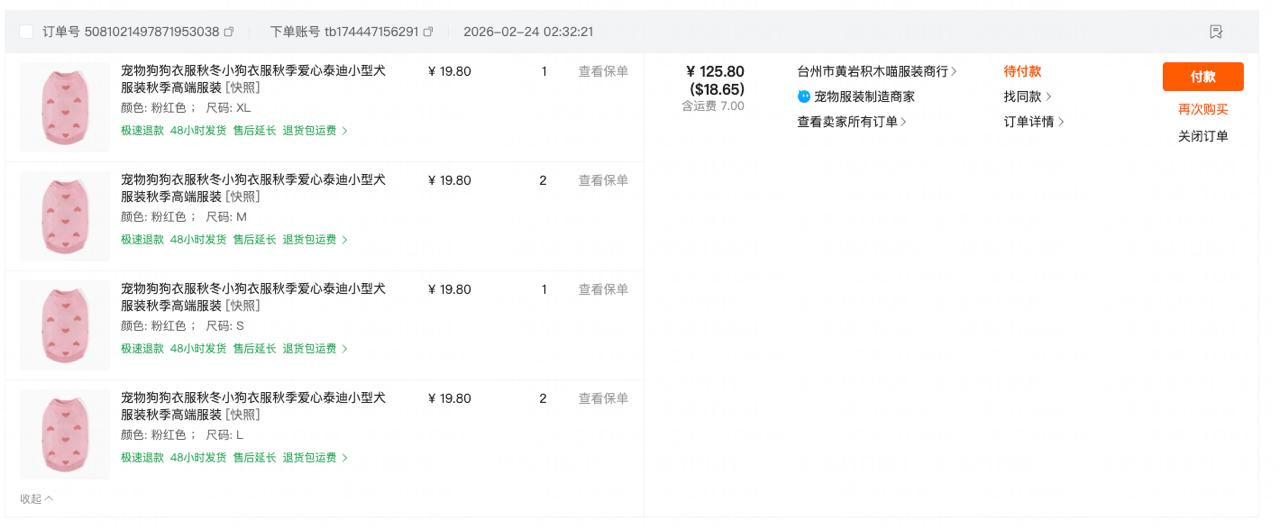Image resolution: width=1280 pixels, height=530 pixels.
Task: Open the size M product thumbnail
Action: pos(65,216)
